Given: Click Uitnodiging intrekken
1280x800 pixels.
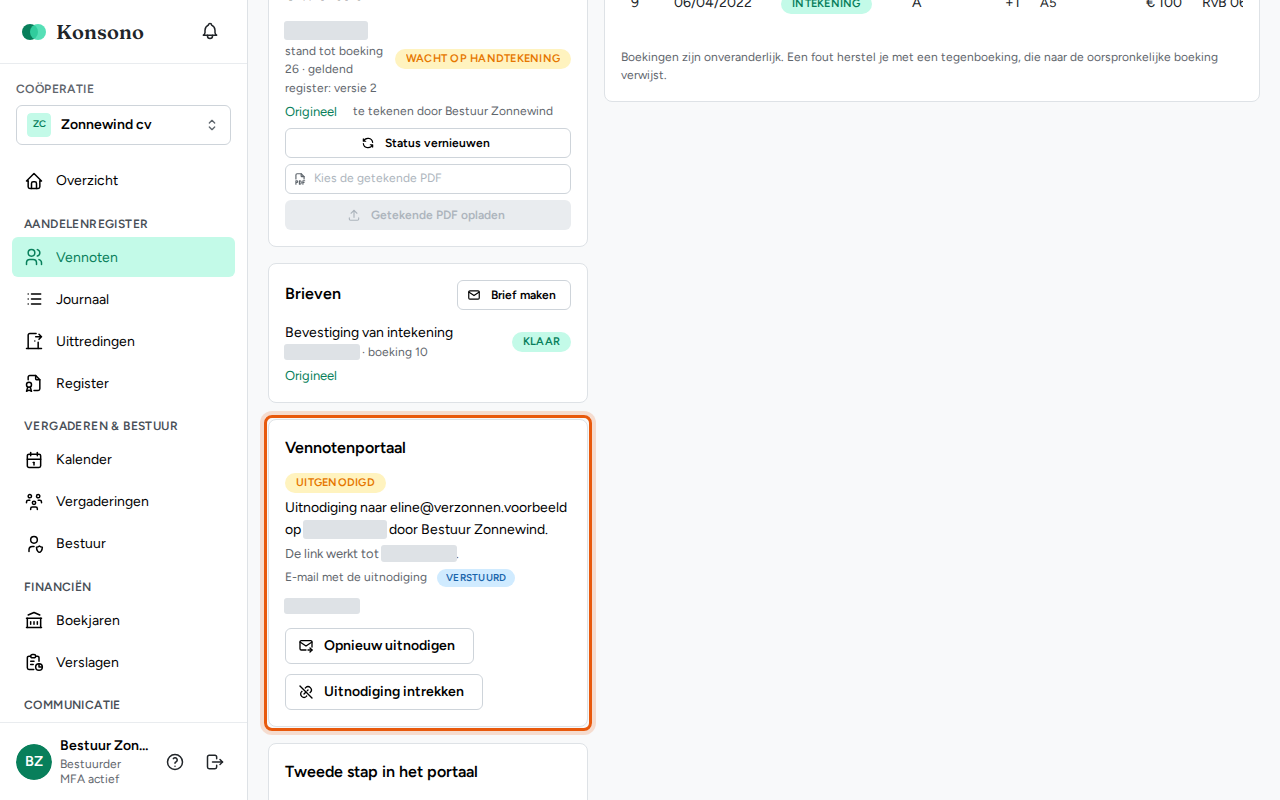Looking at the screenshot, I should tap(384, 692).
